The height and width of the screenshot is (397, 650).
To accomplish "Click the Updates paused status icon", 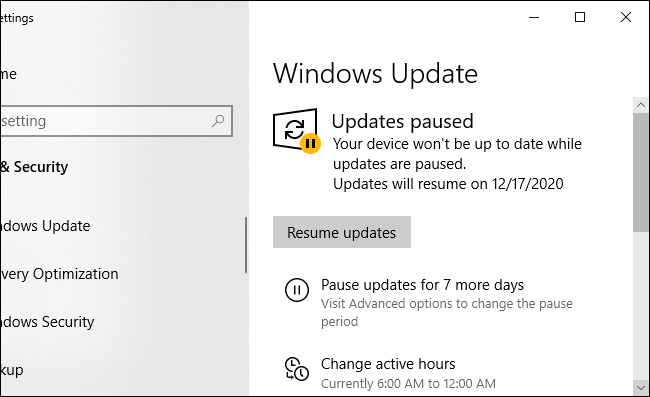I will pyautogui.click(x=296, y=130).
